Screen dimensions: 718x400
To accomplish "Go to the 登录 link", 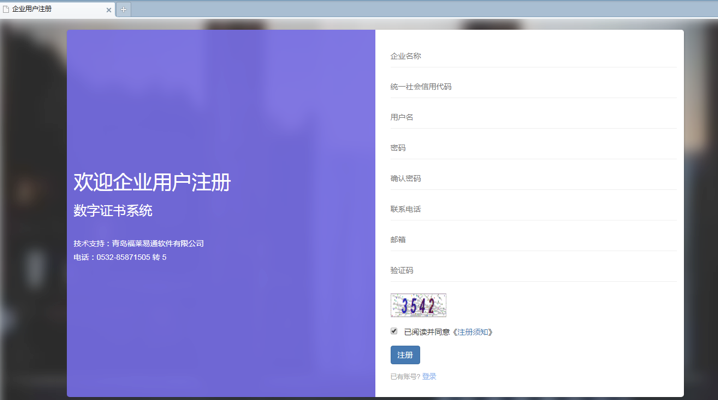I will coord(429,377).
